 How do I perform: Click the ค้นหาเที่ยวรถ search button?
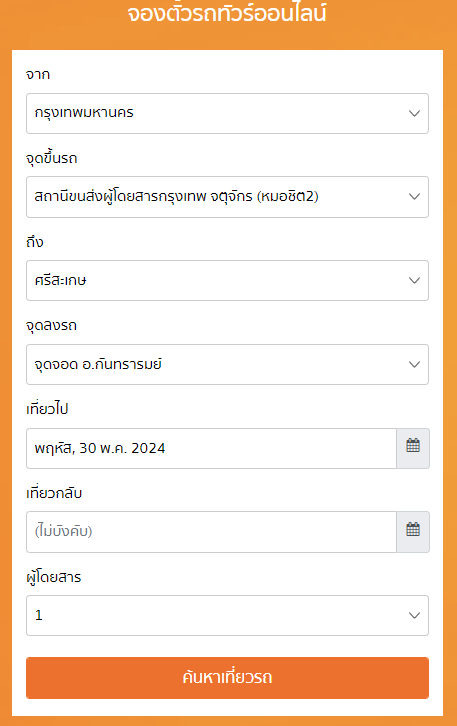(227, 678)
